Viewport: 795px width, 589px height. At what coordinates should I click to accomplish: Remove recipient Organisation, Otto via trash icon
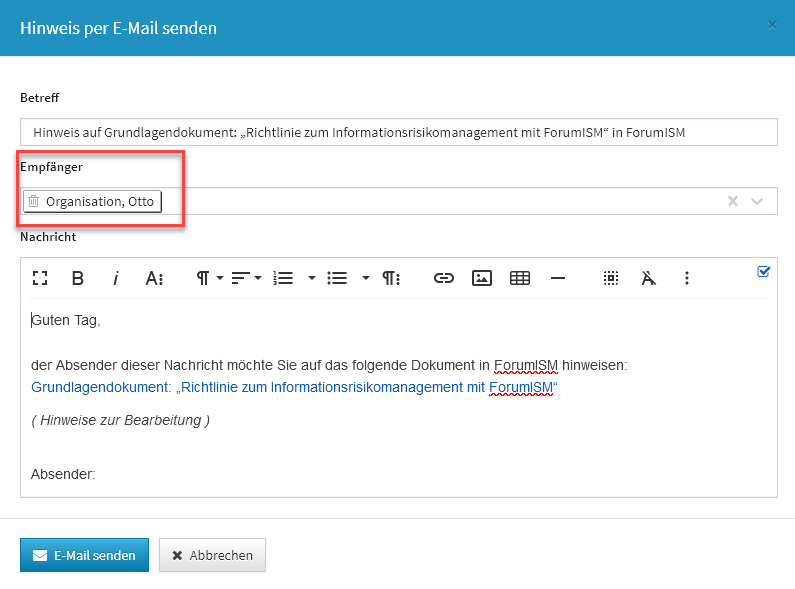[33, 201]
